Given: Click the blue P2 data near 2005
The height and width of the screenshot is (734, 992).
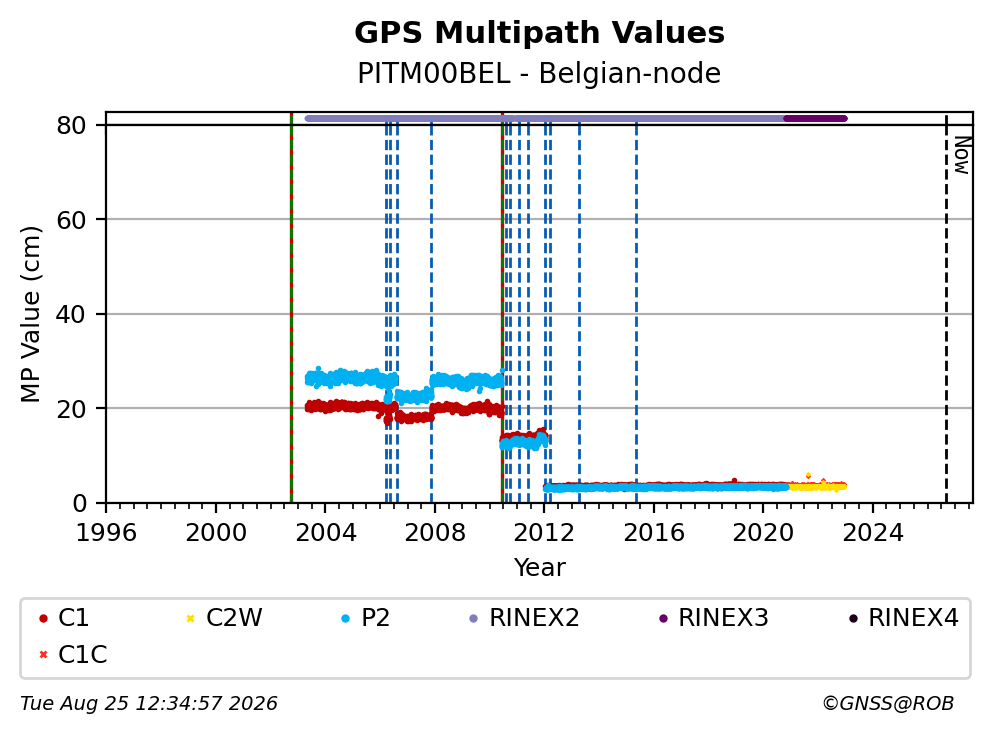Looking at the screenshot, I should [352, 379].
